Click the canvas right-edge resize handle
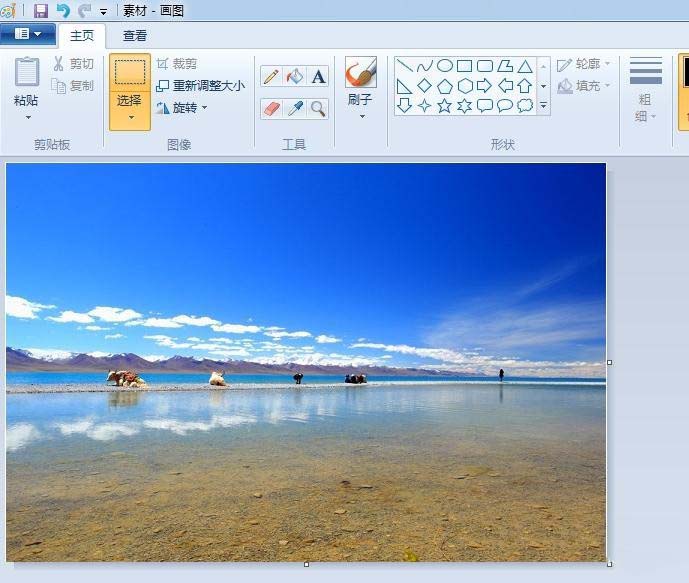Screen dimensions: 689x583 point(609,362)
